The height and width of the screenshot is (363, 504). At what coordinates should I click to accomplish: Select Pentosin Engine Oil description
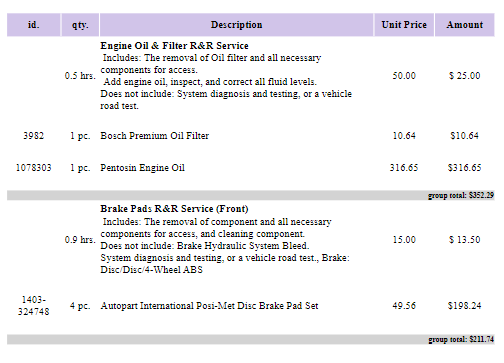pyautogui.click(x=143, y=168)
